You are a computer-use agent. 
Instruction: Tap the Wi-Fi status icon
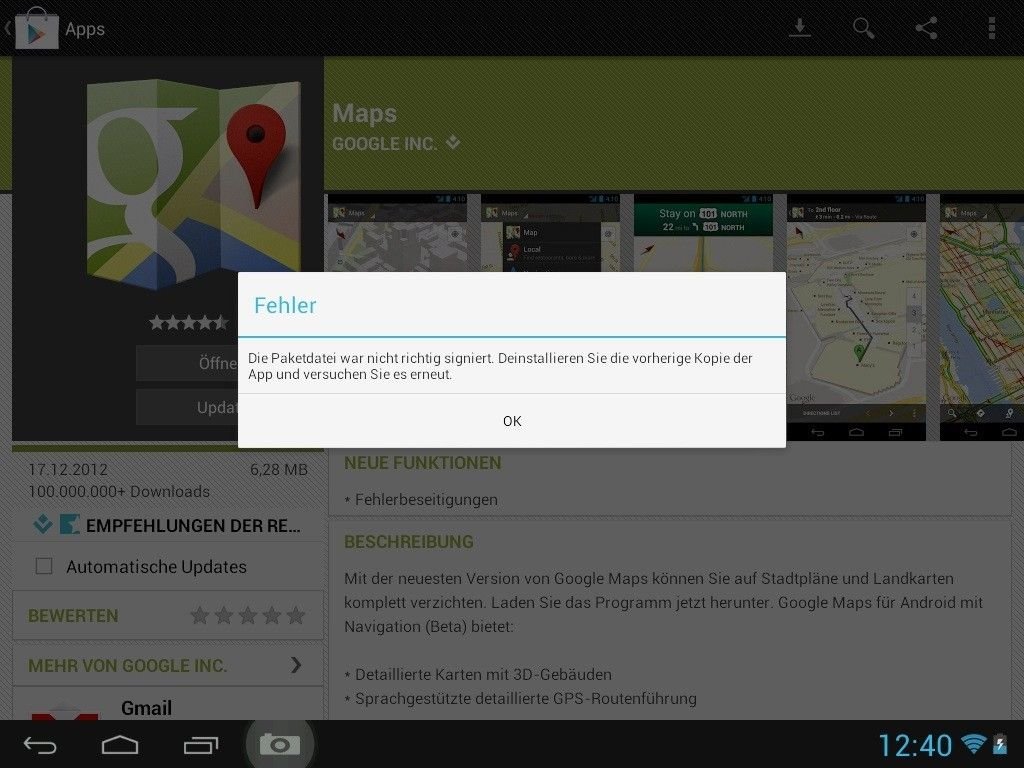coord(973,744)
